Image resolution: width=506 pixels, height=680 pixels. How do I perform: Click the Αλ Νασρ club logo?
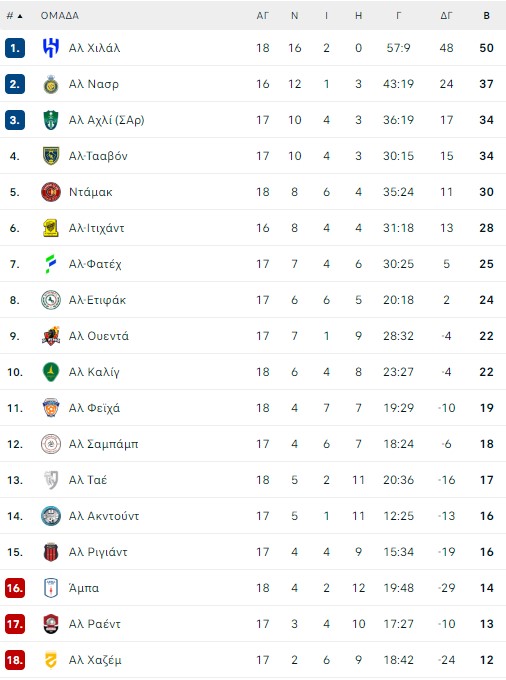click(51, 84)
